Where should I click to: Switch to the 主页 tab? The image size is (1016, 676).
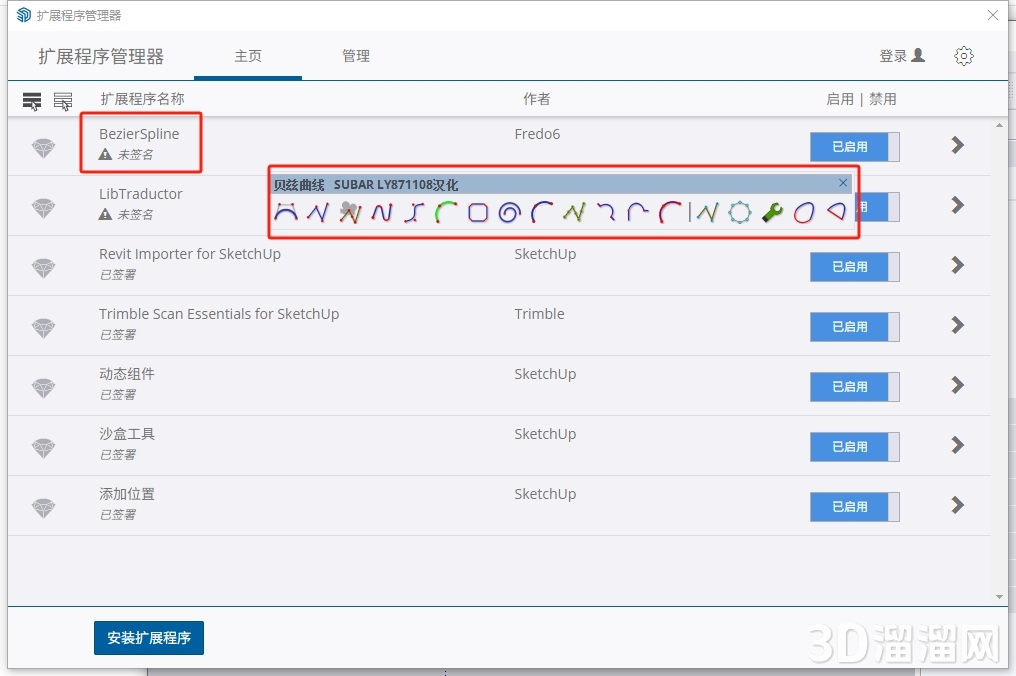pyautogui.click(x=248, y=56)
